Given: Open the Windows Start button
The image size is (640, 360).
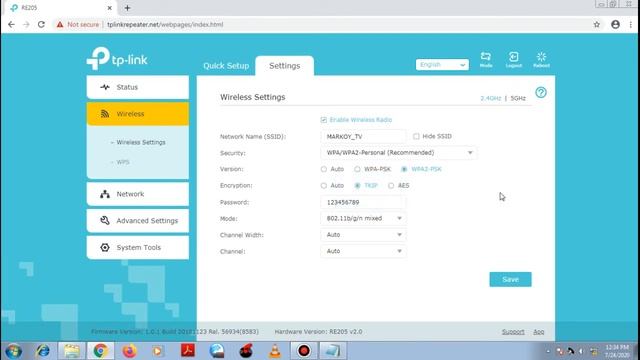Looking at the screenshot, I should click(13, 351).
